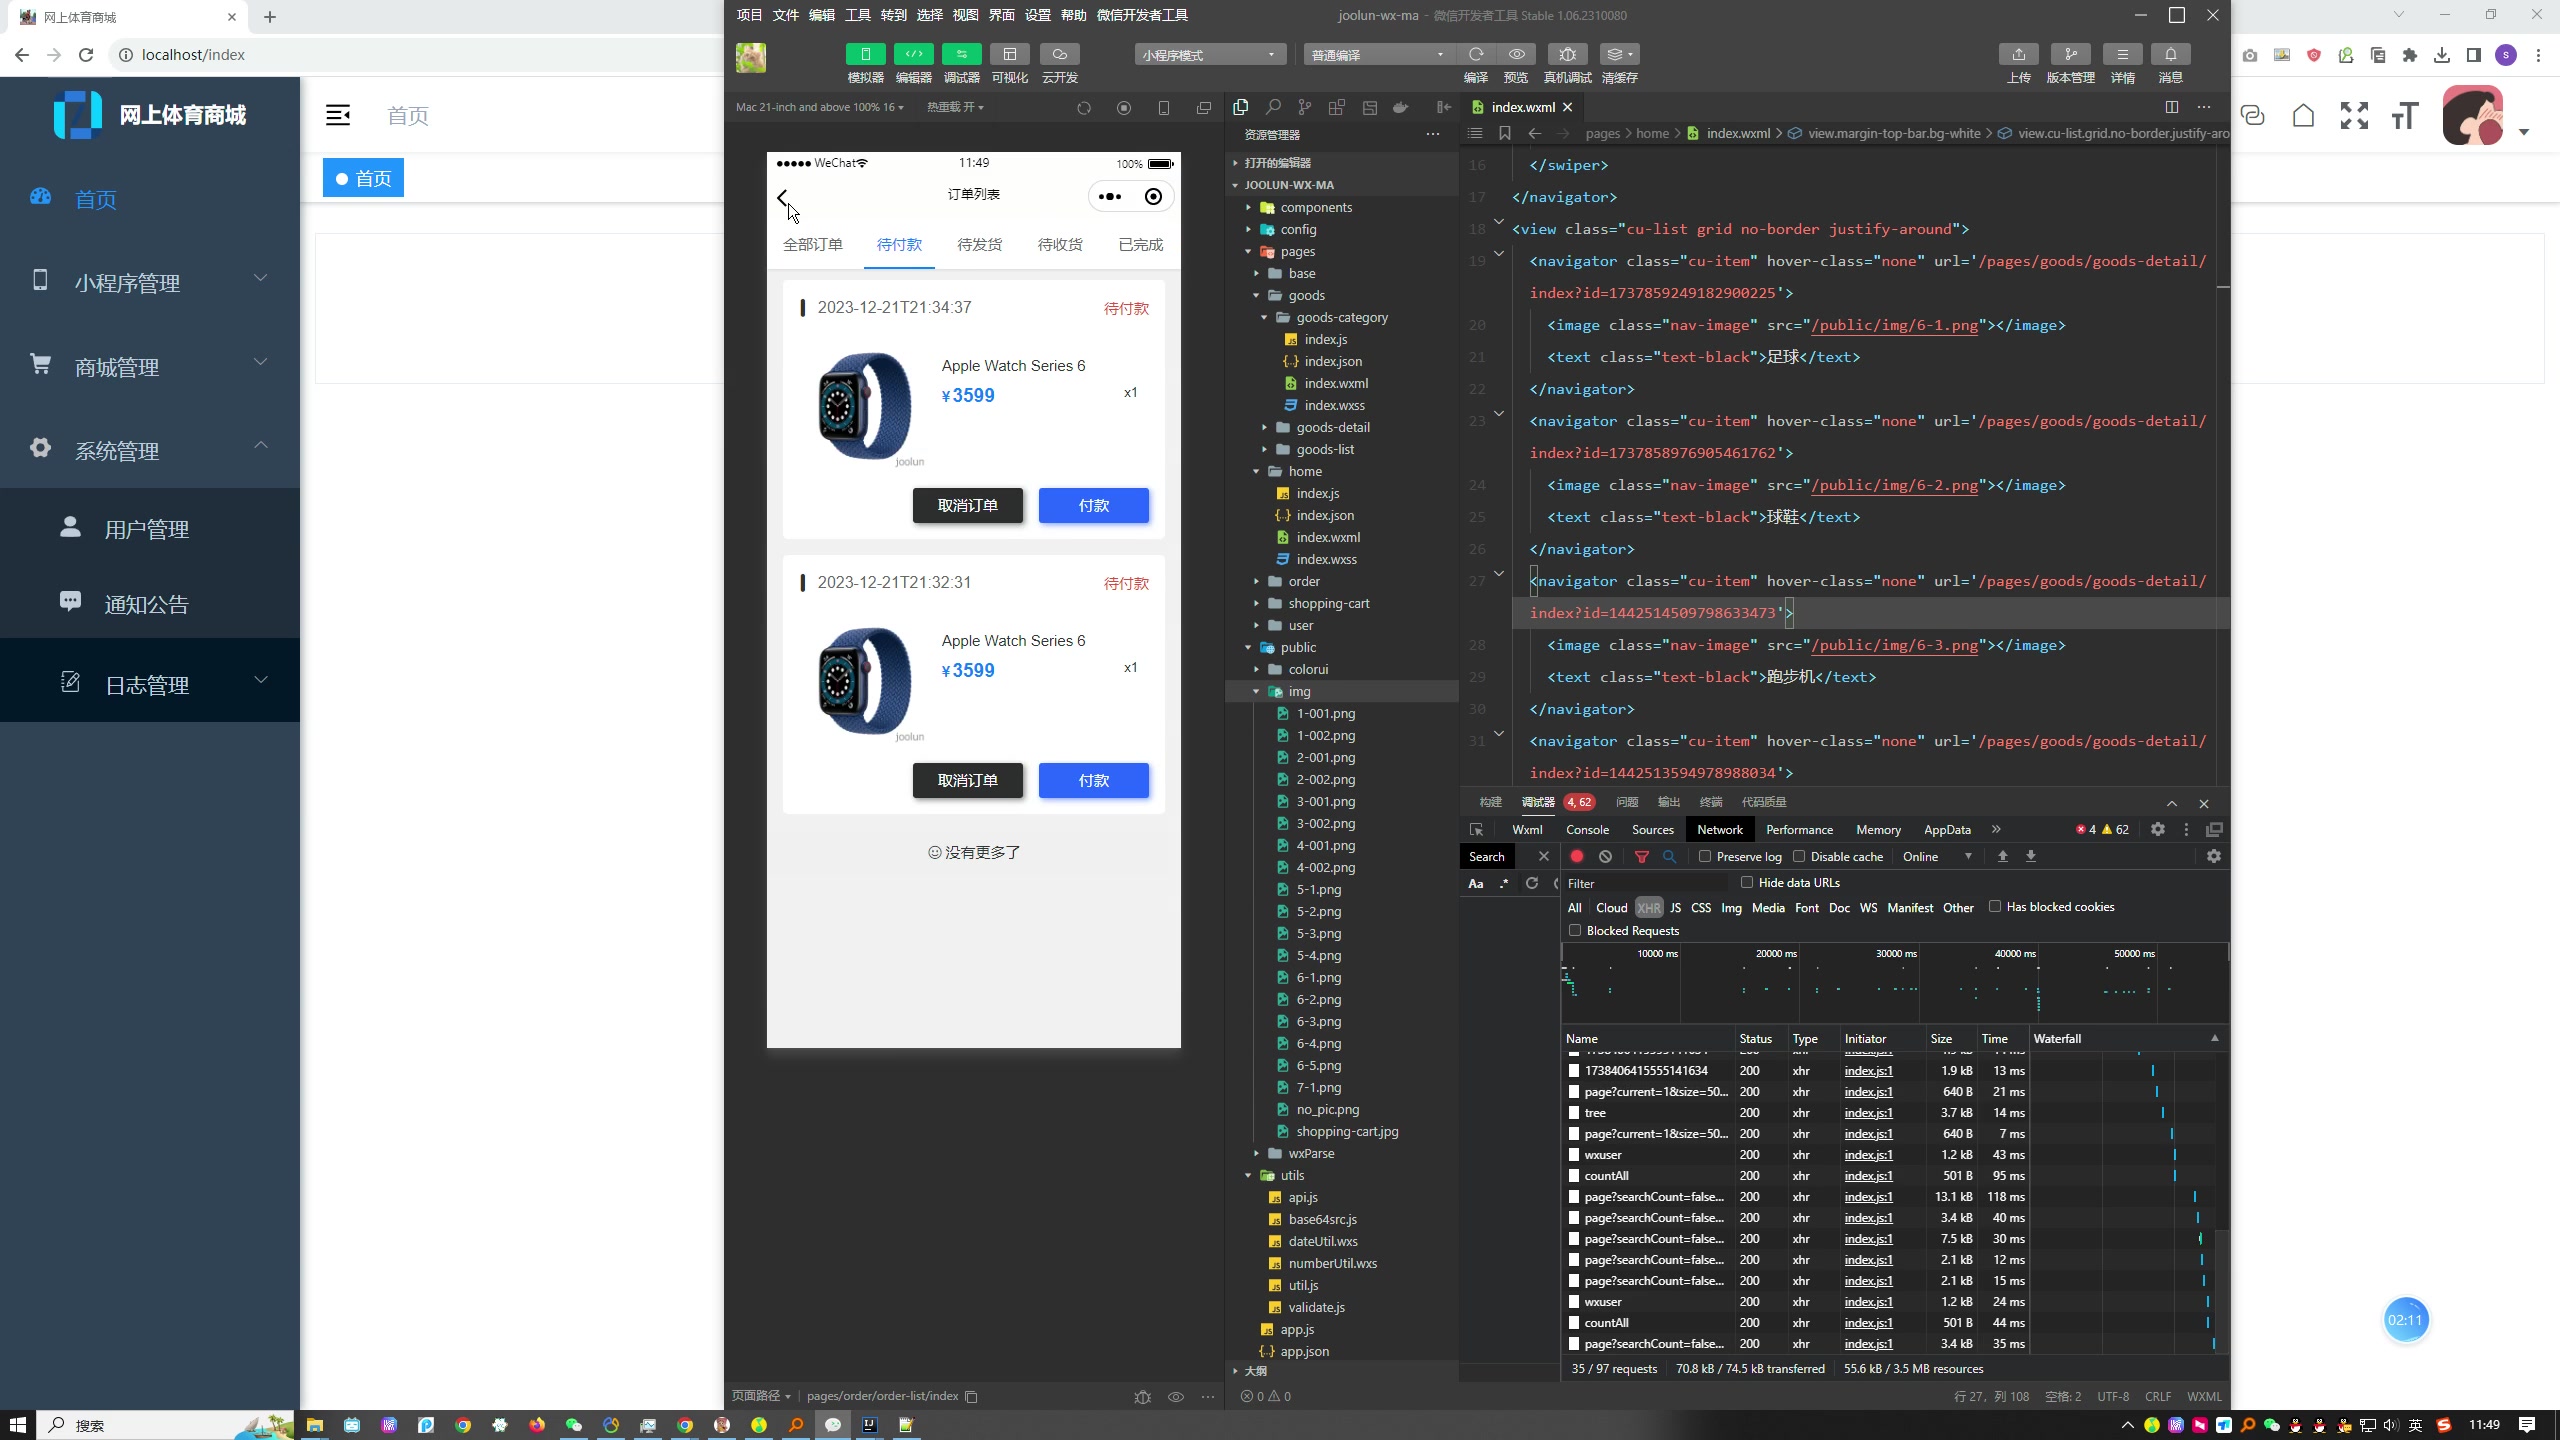Expand the 小程序管理 sidebar menu
Screen dimensions: 2560x1440
pyautogui.click(x=150, y=283)
